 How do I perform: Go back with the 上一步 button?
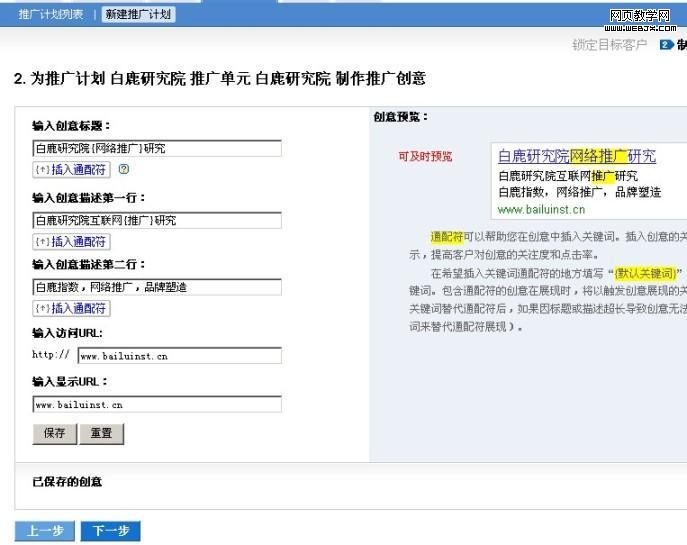45,531
